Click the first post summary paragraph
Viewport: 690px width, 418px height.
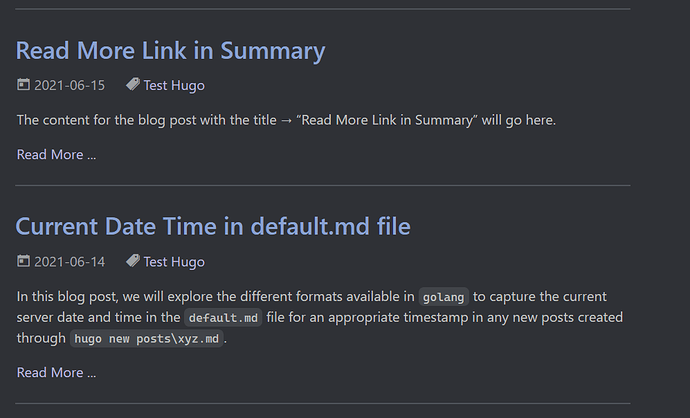[x=286, y=120]
